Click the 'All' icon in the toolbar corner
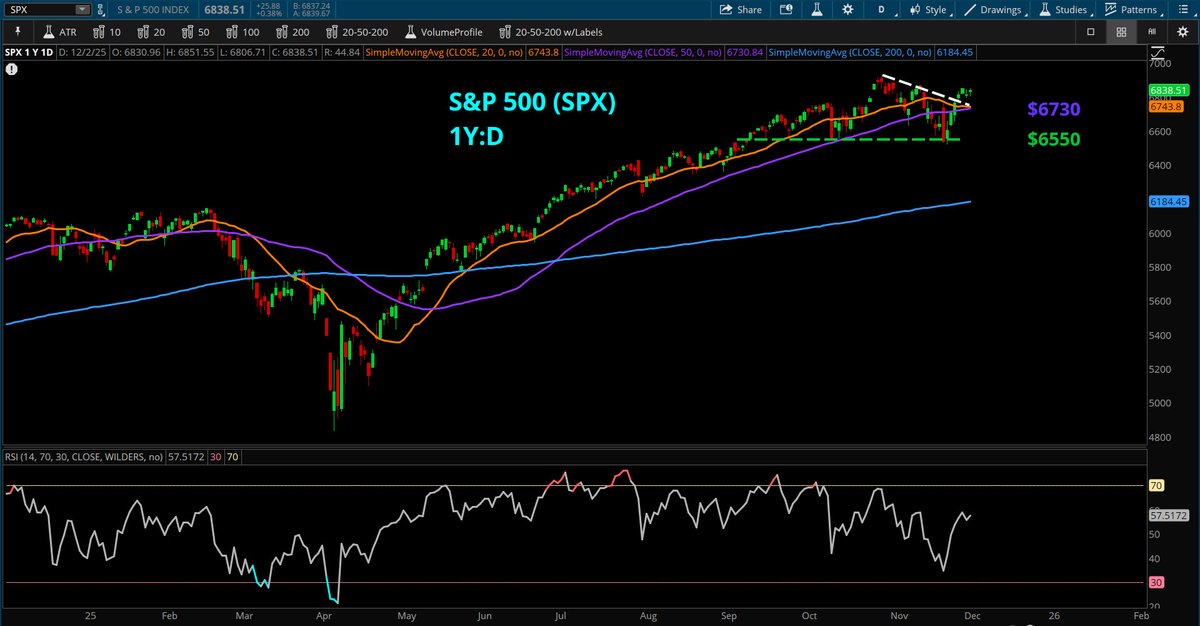 pyautogui.click(x=1150, y=30)
